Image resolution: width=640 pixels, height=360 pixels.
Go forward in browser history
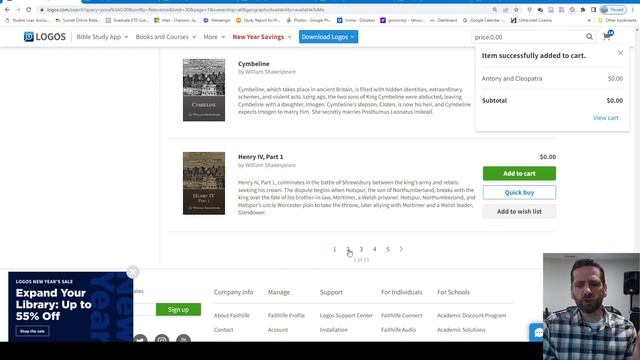[18, 9]
